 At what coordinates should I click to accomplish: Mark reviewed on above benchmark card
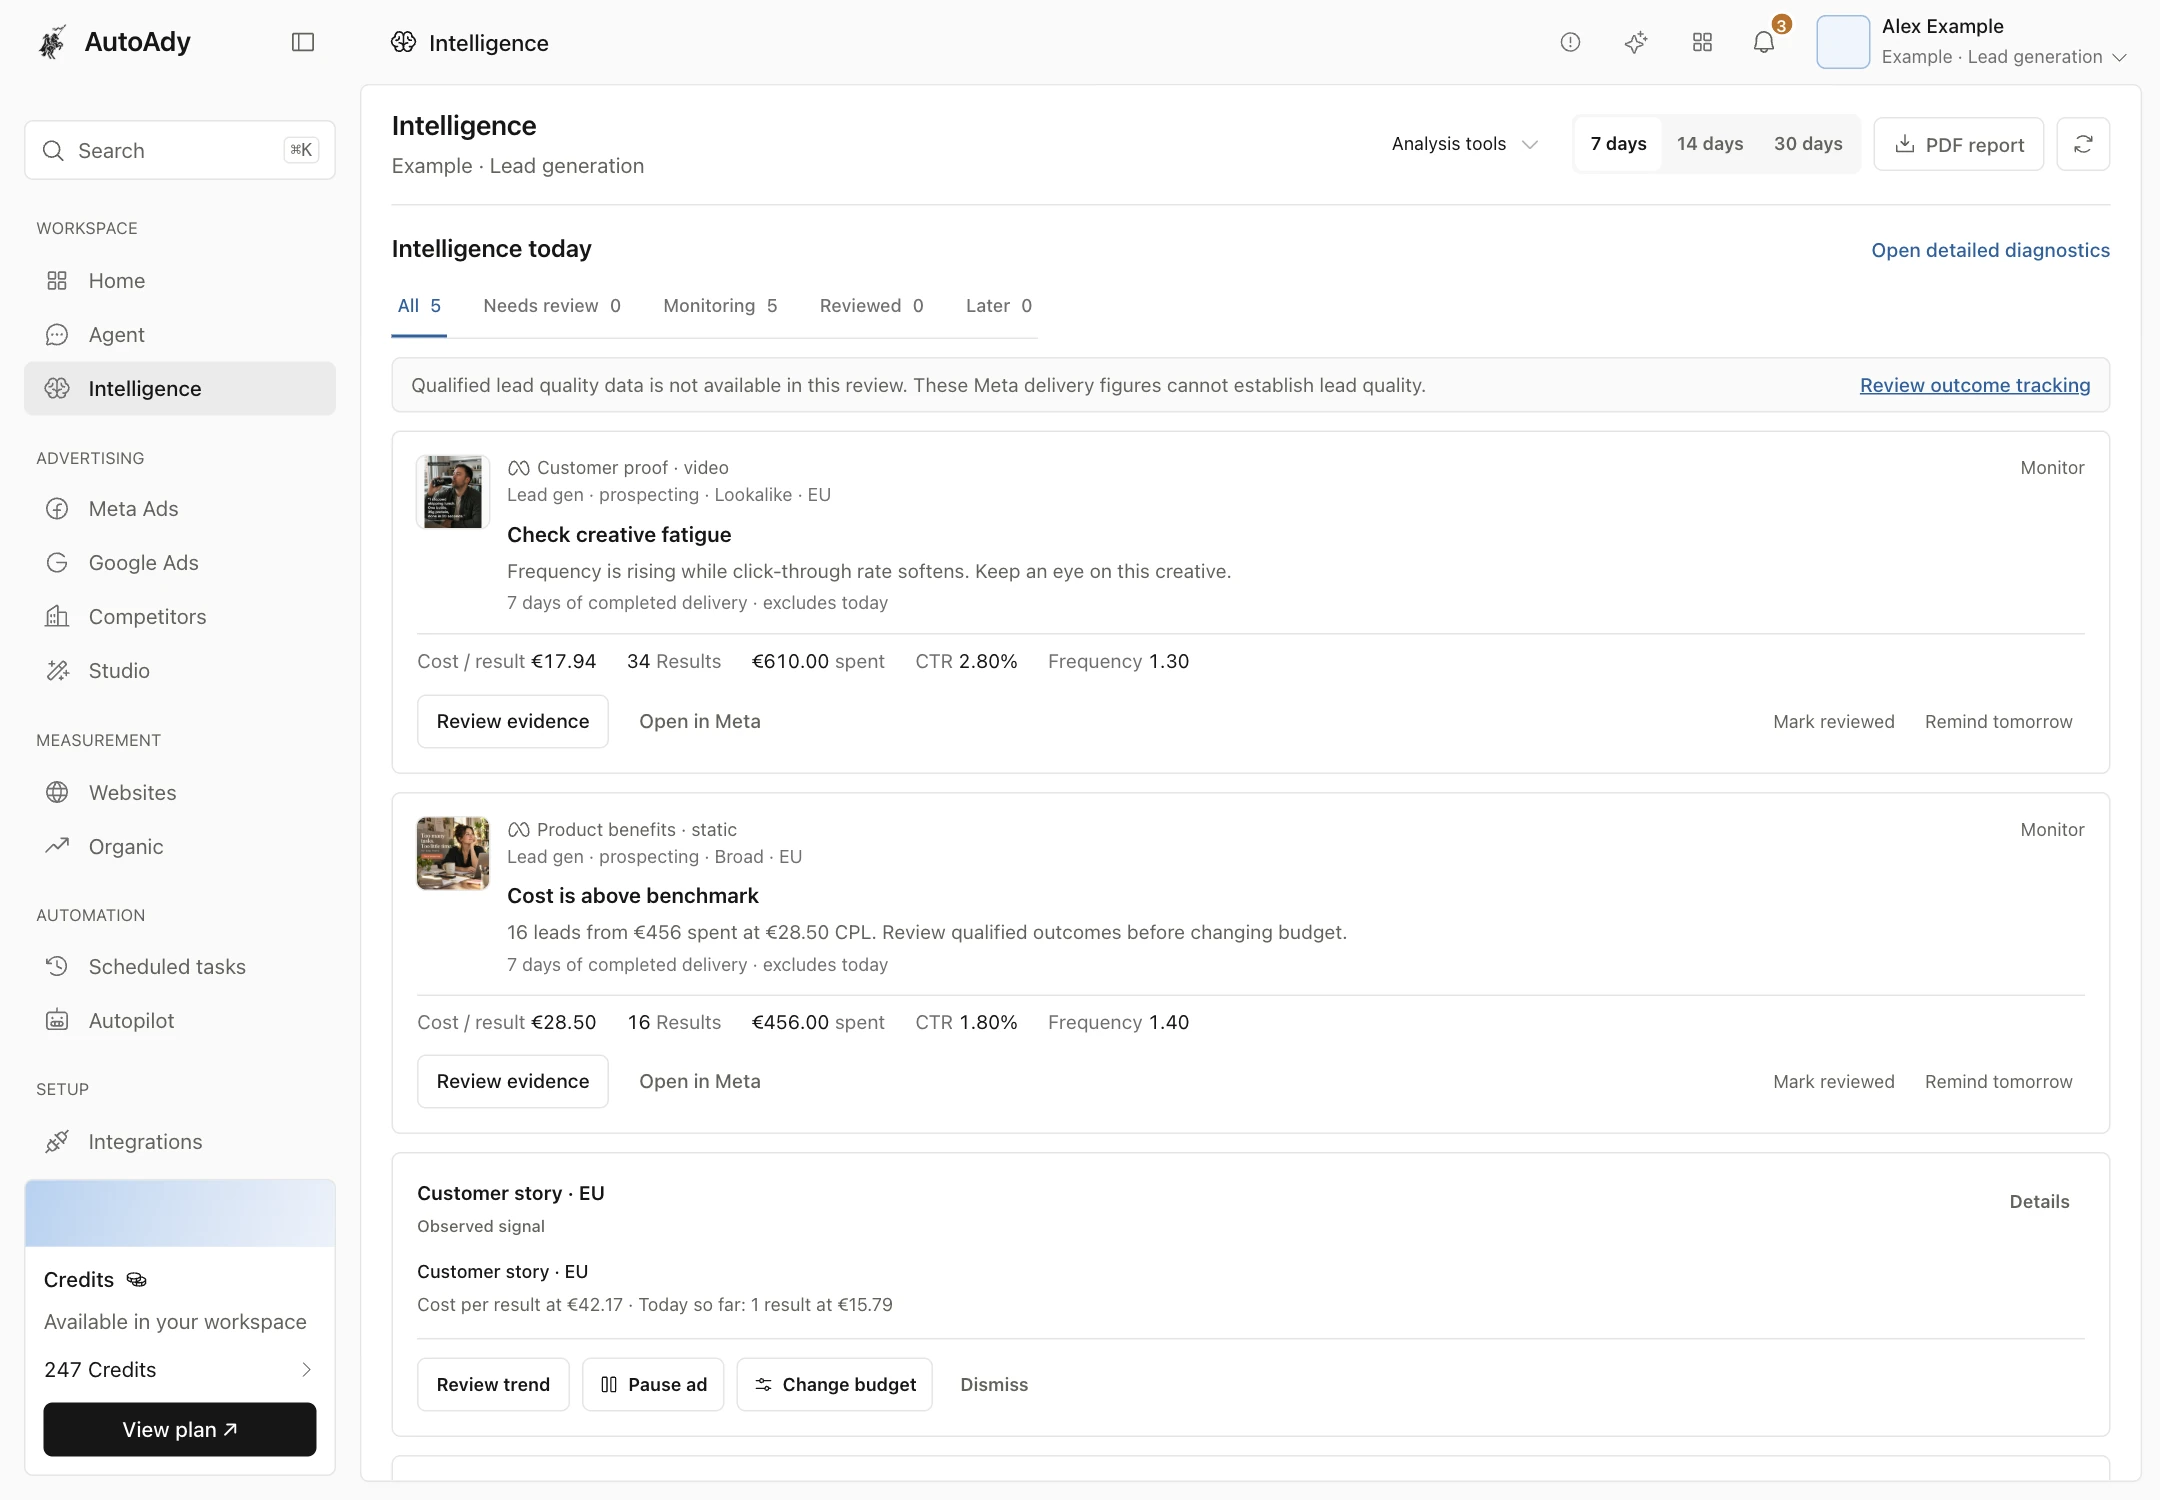(1833, 1081)
